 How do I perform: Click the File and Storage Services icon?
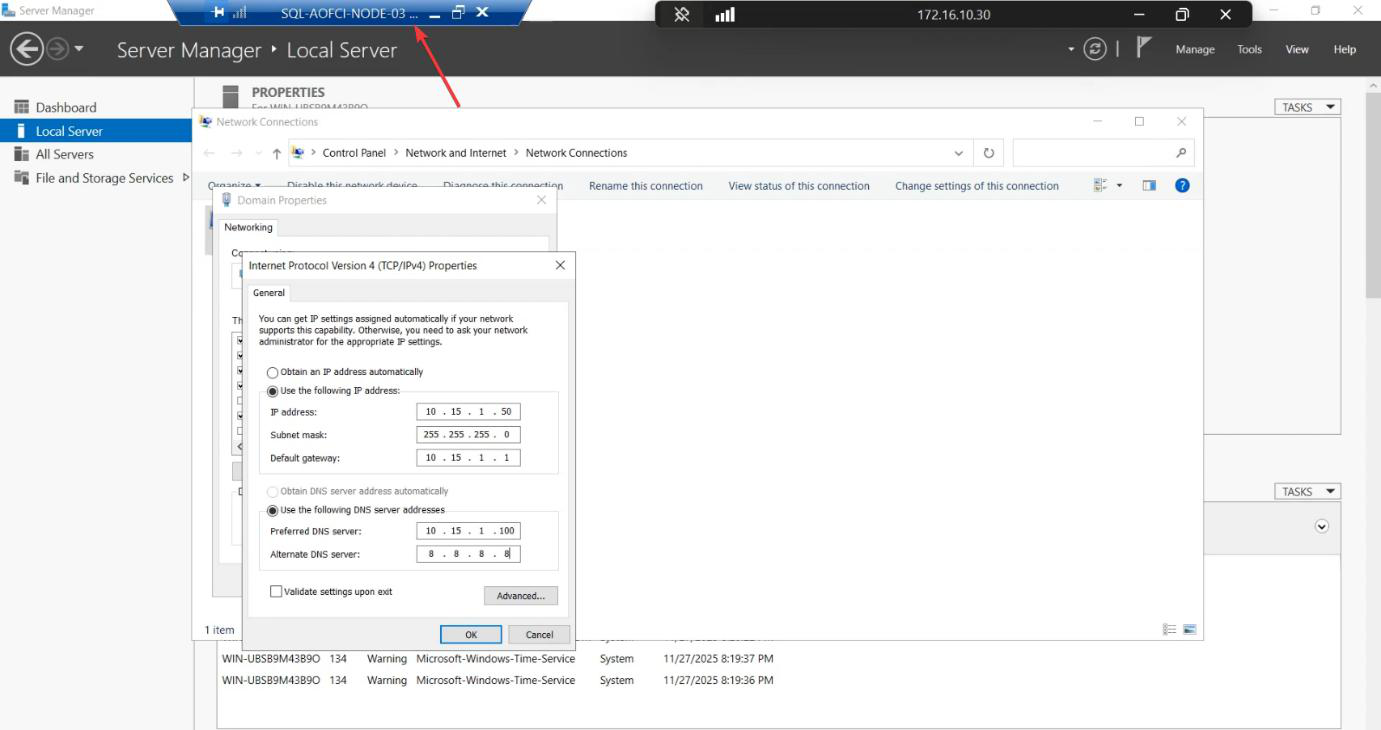(x=21, y=178)
